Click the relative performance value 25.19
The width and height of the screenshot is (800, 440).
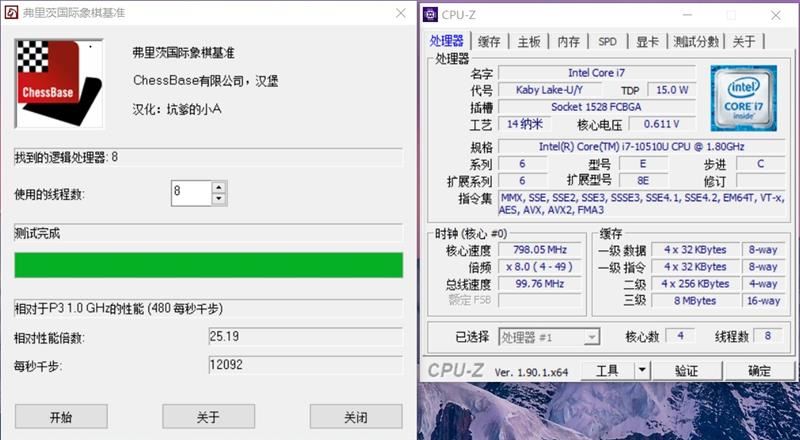(x=306, y=337)
